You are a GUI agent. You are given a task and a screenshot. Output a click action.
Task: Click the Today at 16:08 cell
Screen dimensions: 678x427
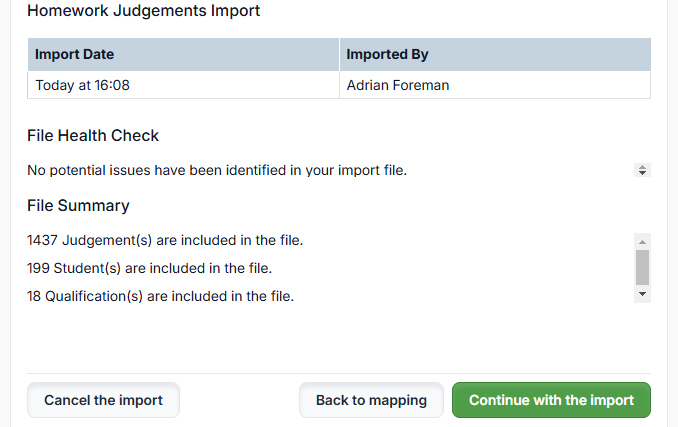(x=183, y=85)
